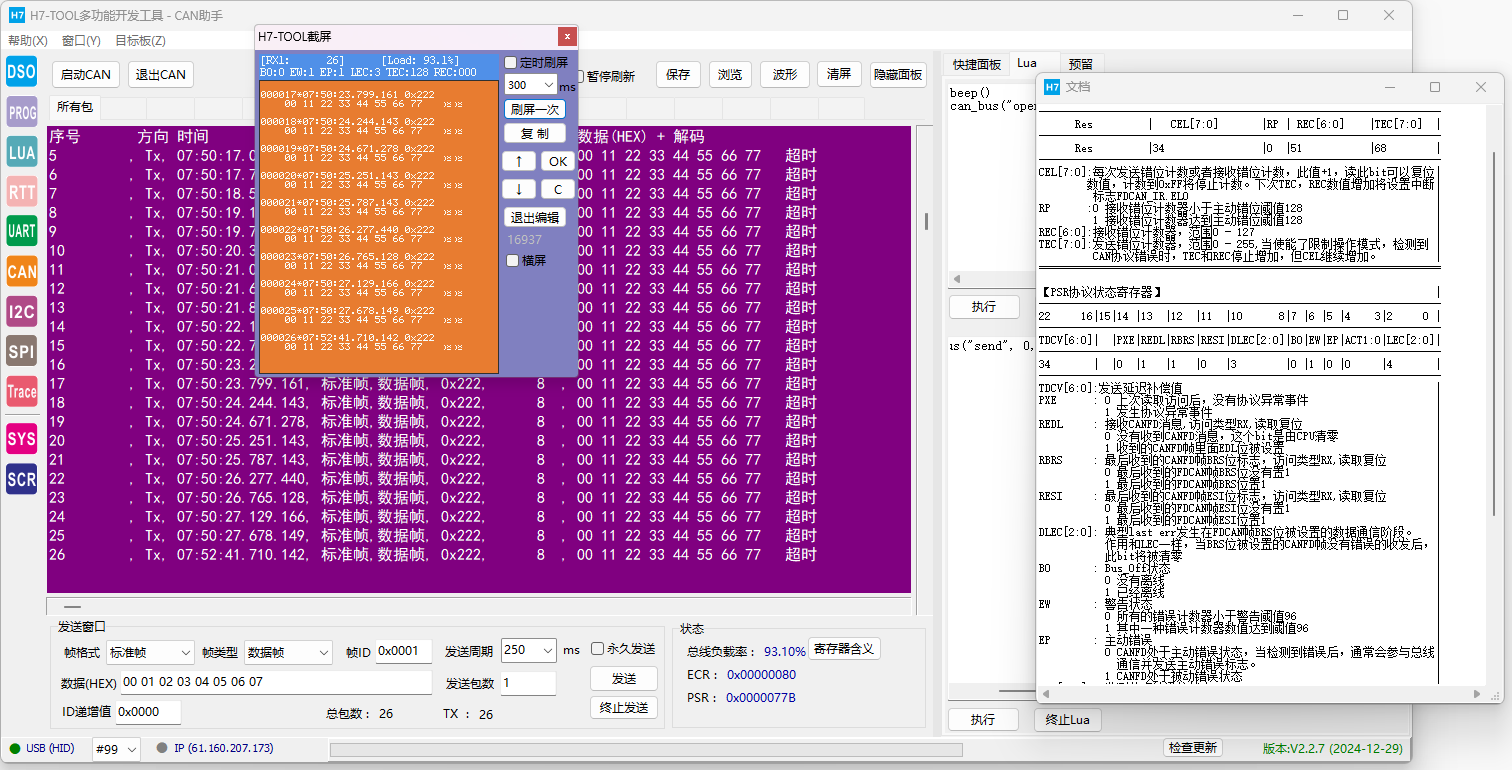
Task: Open the 窗口(Y) menu
Action: click(81, 41)
